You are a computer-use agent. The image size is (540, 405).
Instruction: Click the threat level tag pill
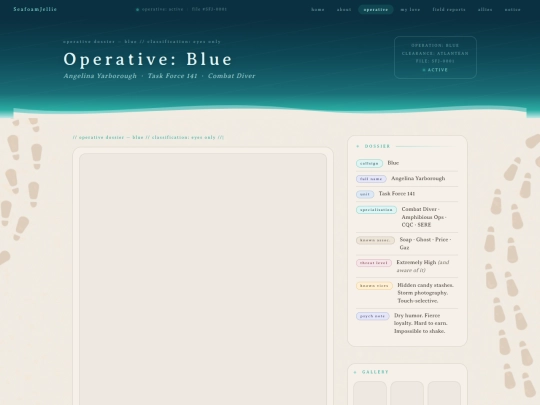coord(374,263)
